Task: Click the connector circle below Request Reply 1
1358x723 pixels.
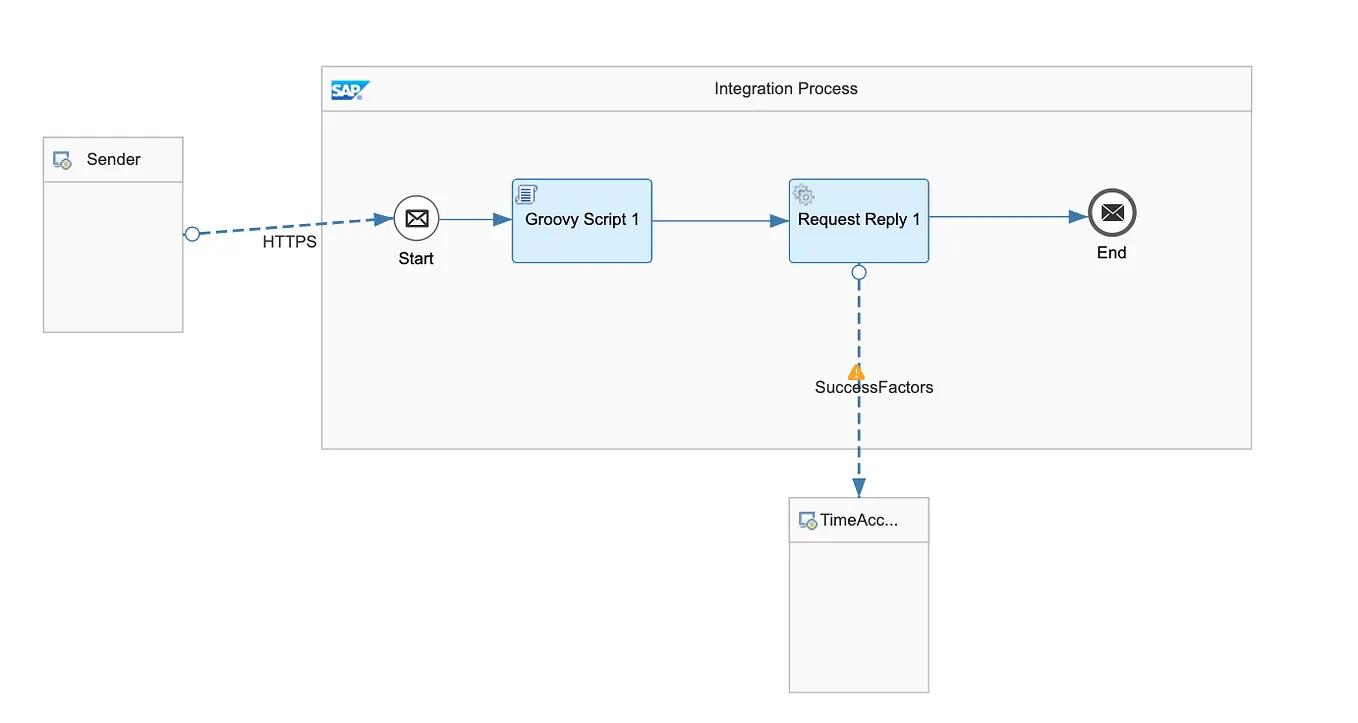Action: tap(859, 272)
